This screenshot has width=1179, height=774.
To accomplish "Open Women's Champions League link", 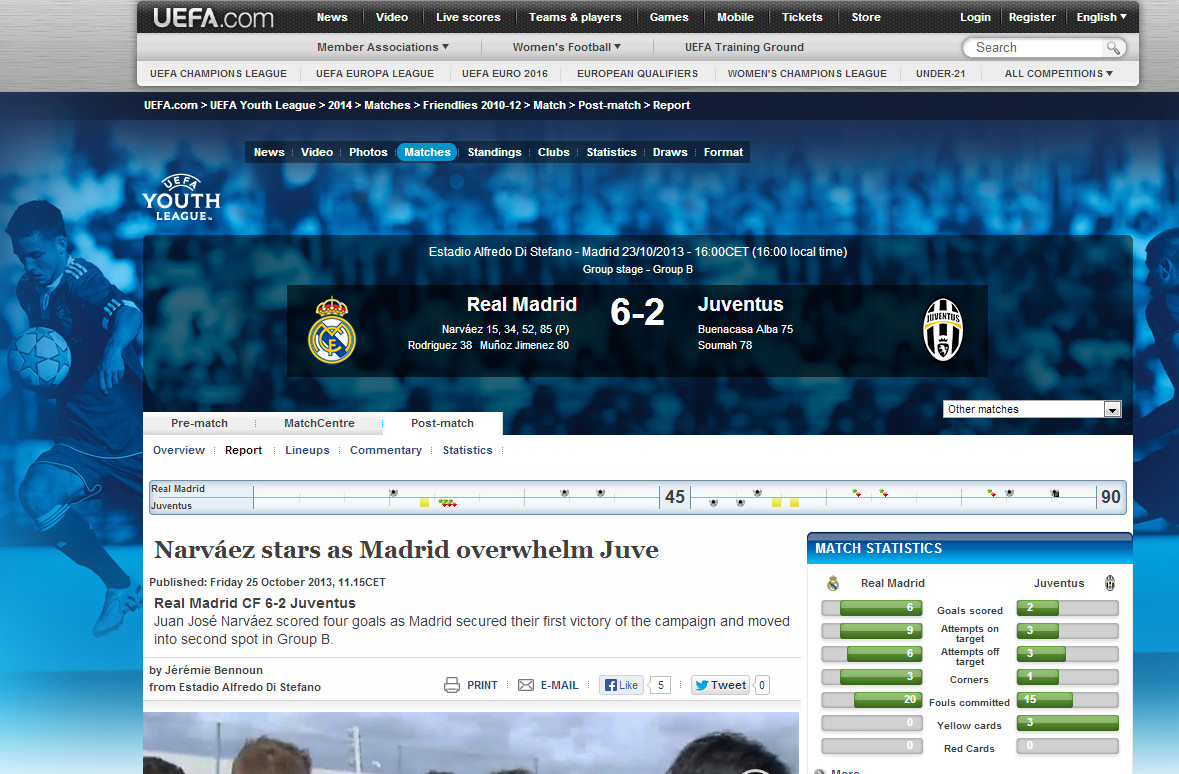I will [807, 74].
